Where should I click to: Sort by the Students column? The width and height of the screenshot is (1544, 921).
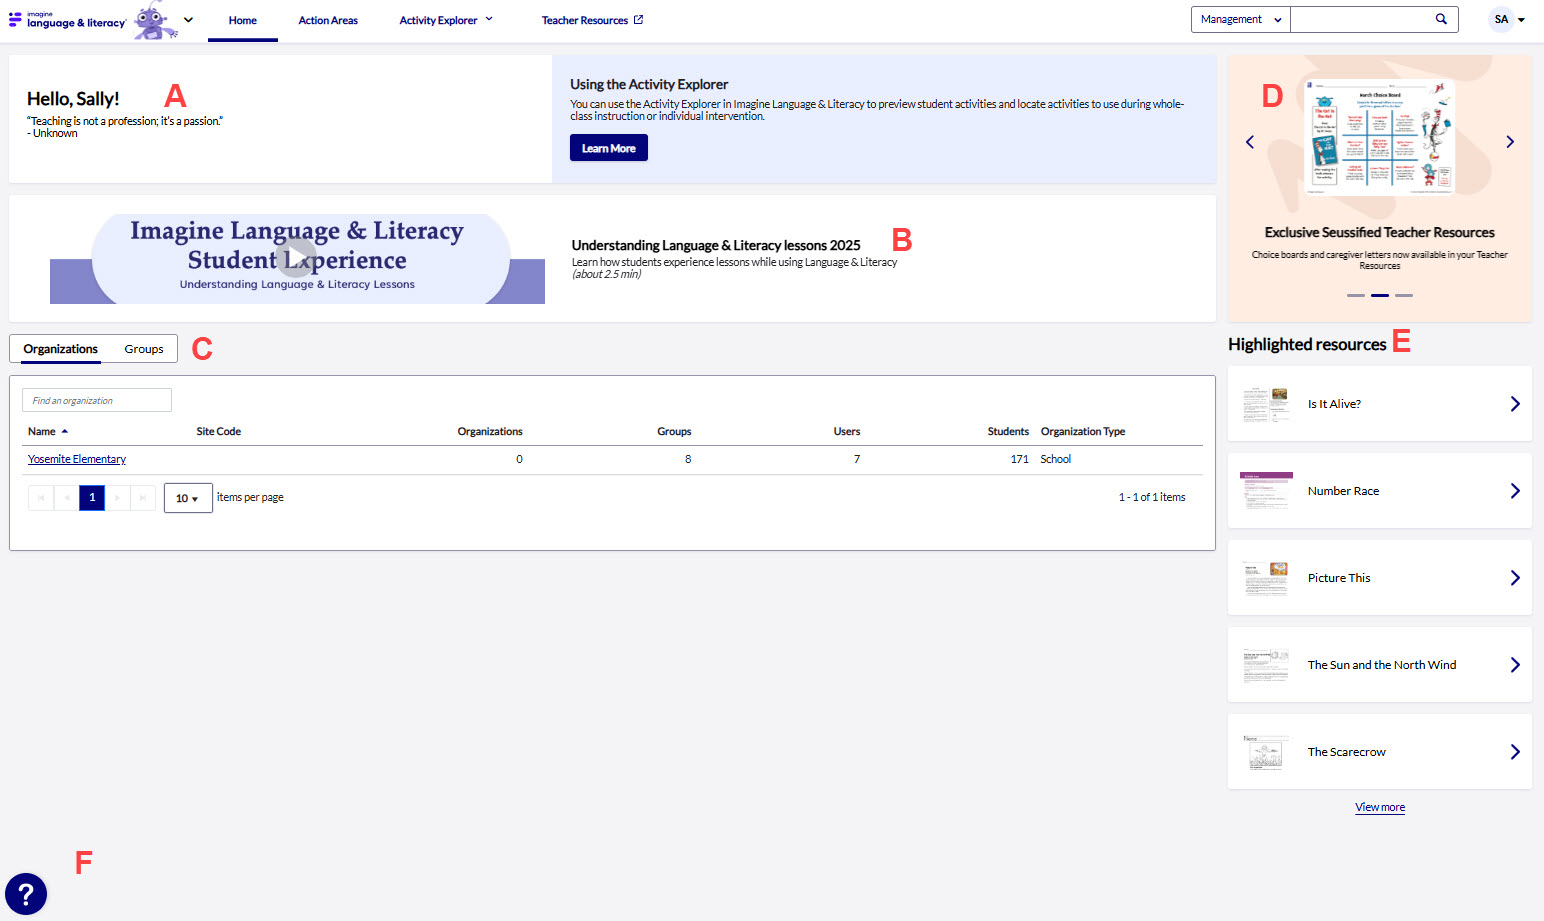pos(1008,432)
